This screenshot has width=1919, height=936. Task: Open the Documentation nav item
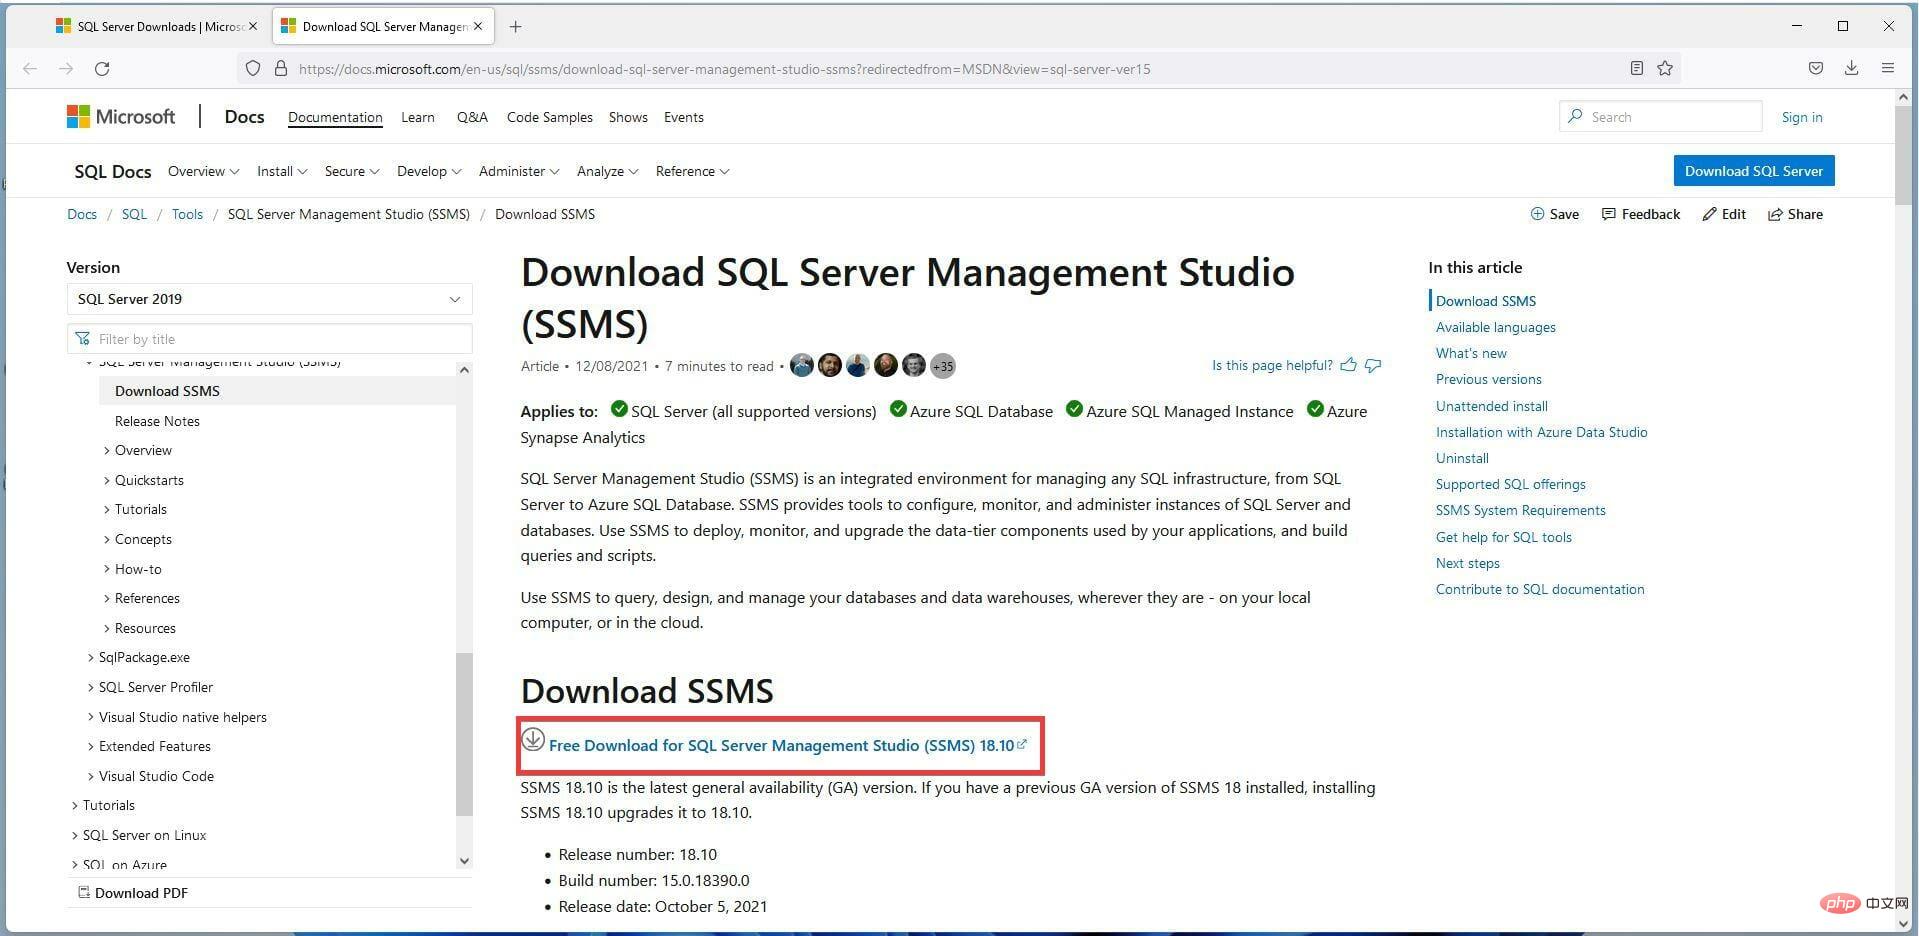[335, 117]
